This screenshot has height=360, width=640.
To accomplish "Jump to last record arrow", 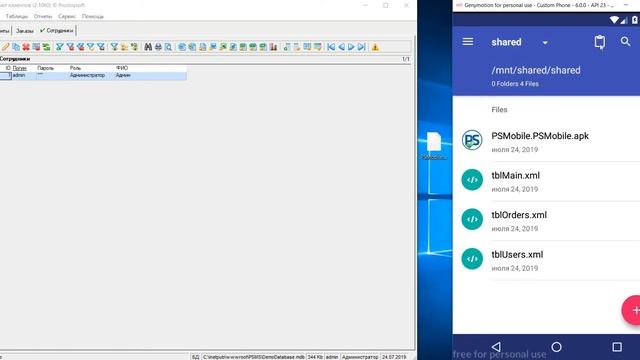I will [361, 47].
